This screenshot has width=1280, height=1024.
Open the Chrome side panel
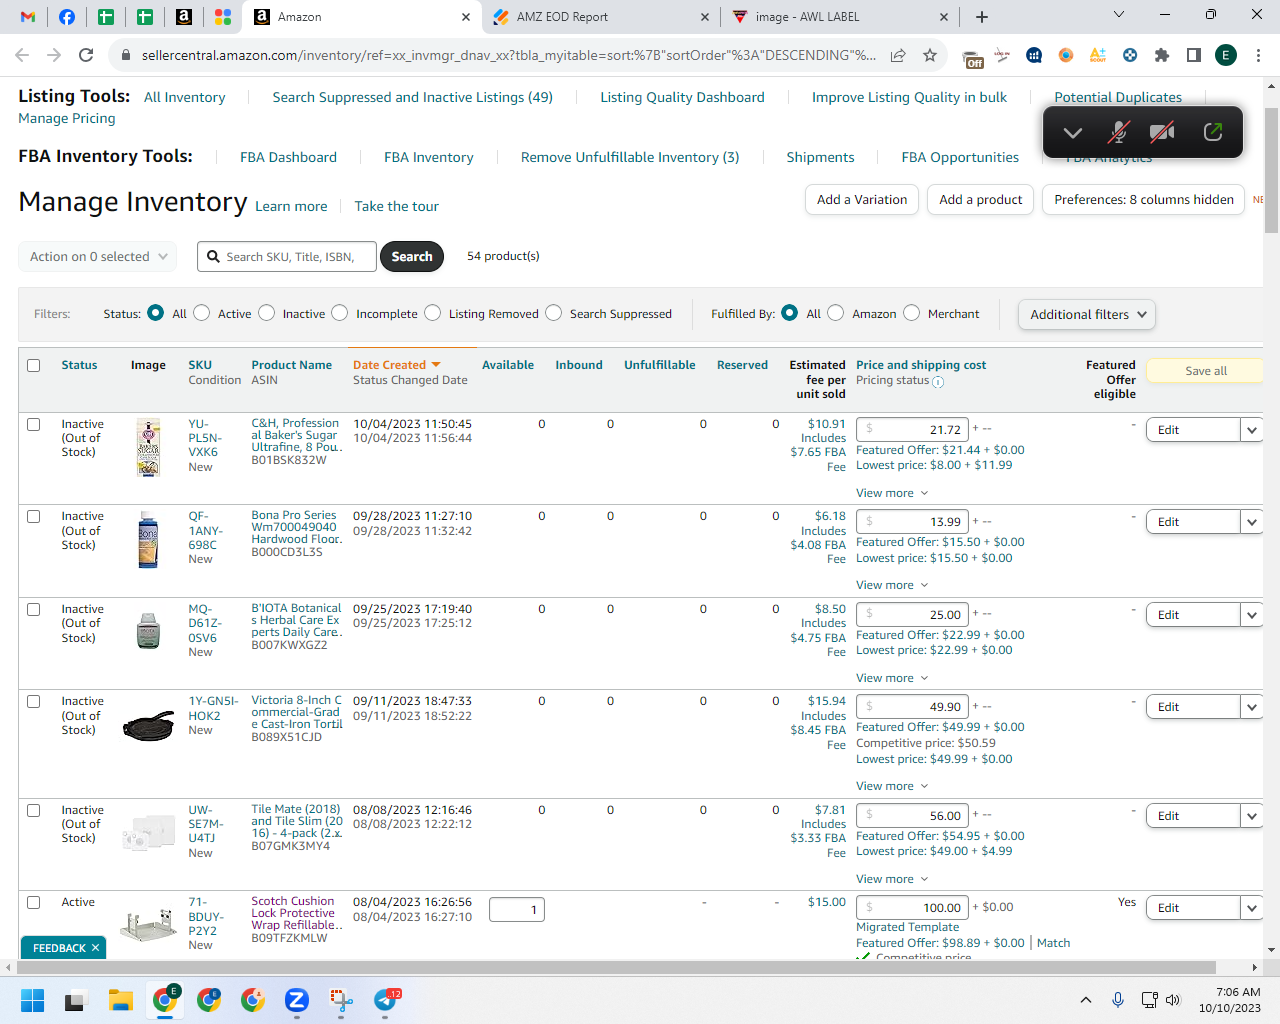[1194, 55]
